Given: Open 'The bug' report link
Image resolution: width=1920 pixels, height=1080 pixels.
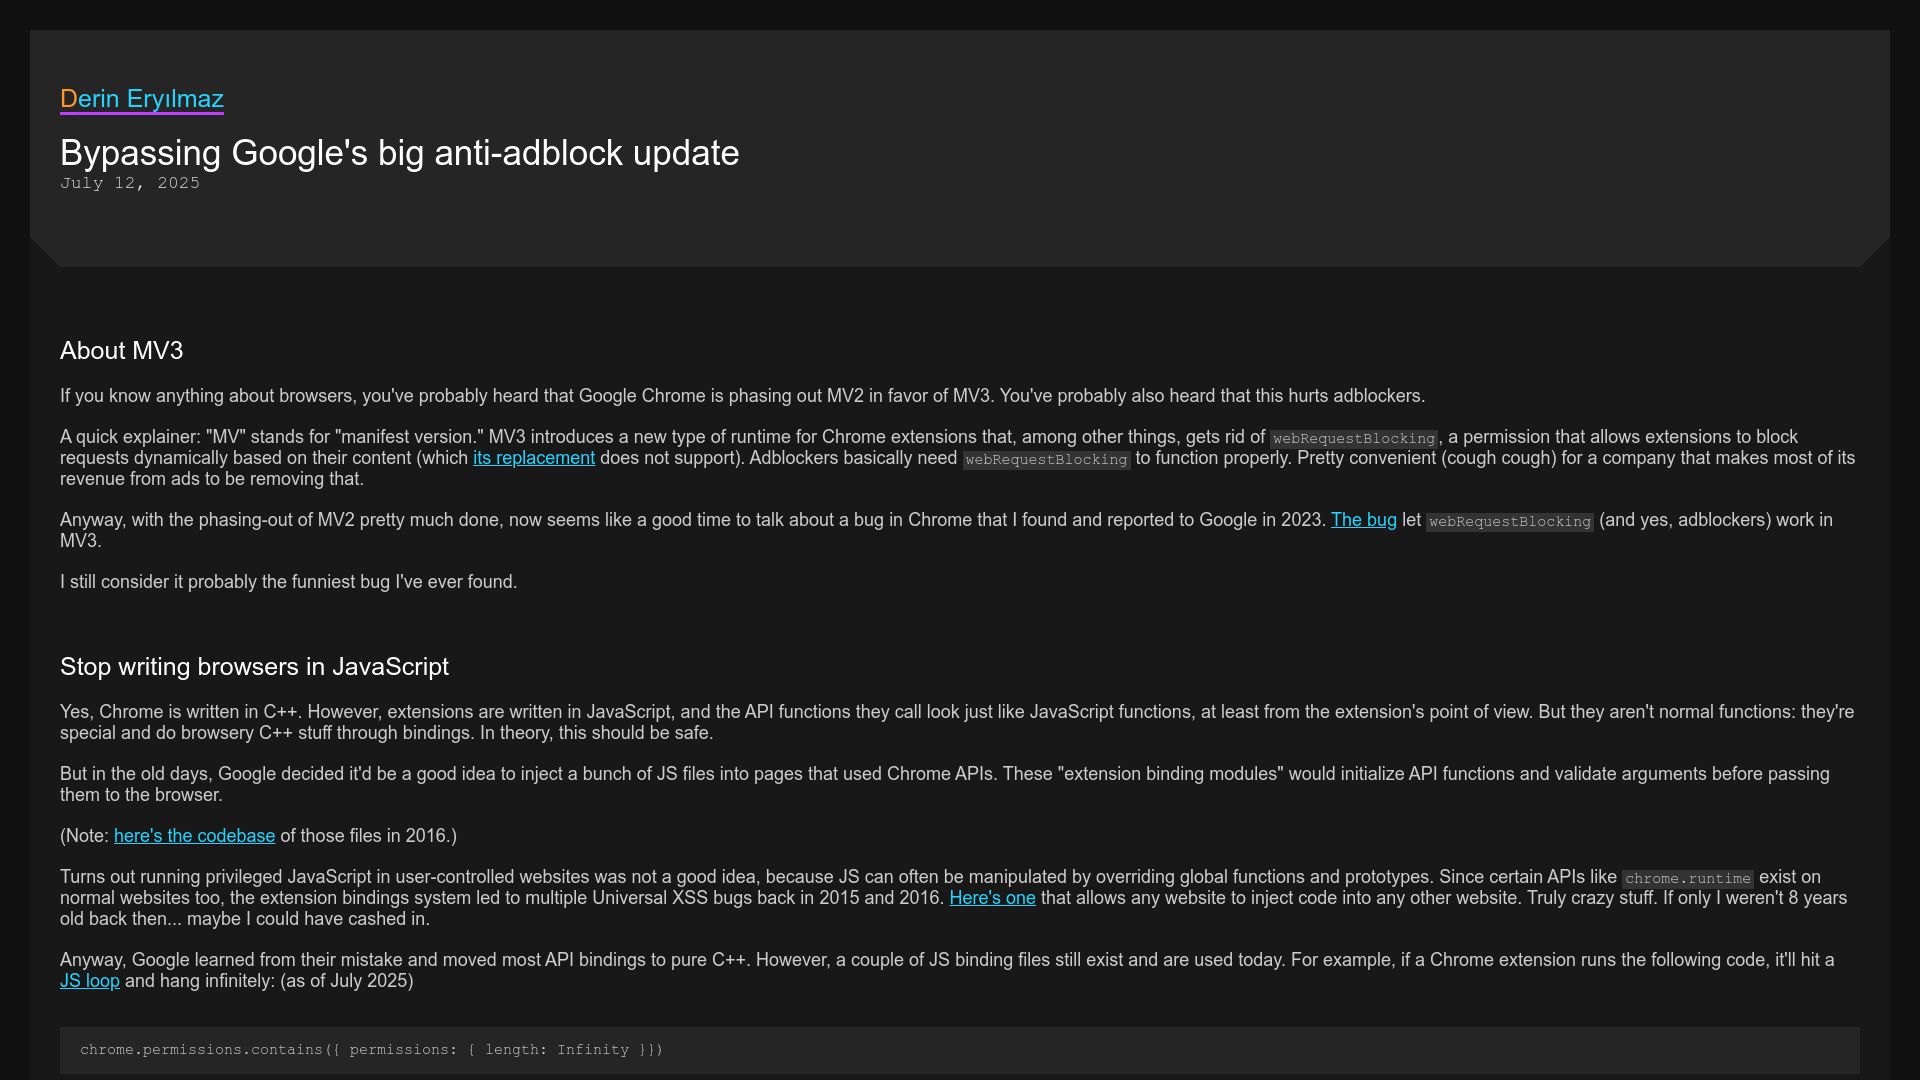Looking at the screenshot, I should click(x=1363, y=520).
